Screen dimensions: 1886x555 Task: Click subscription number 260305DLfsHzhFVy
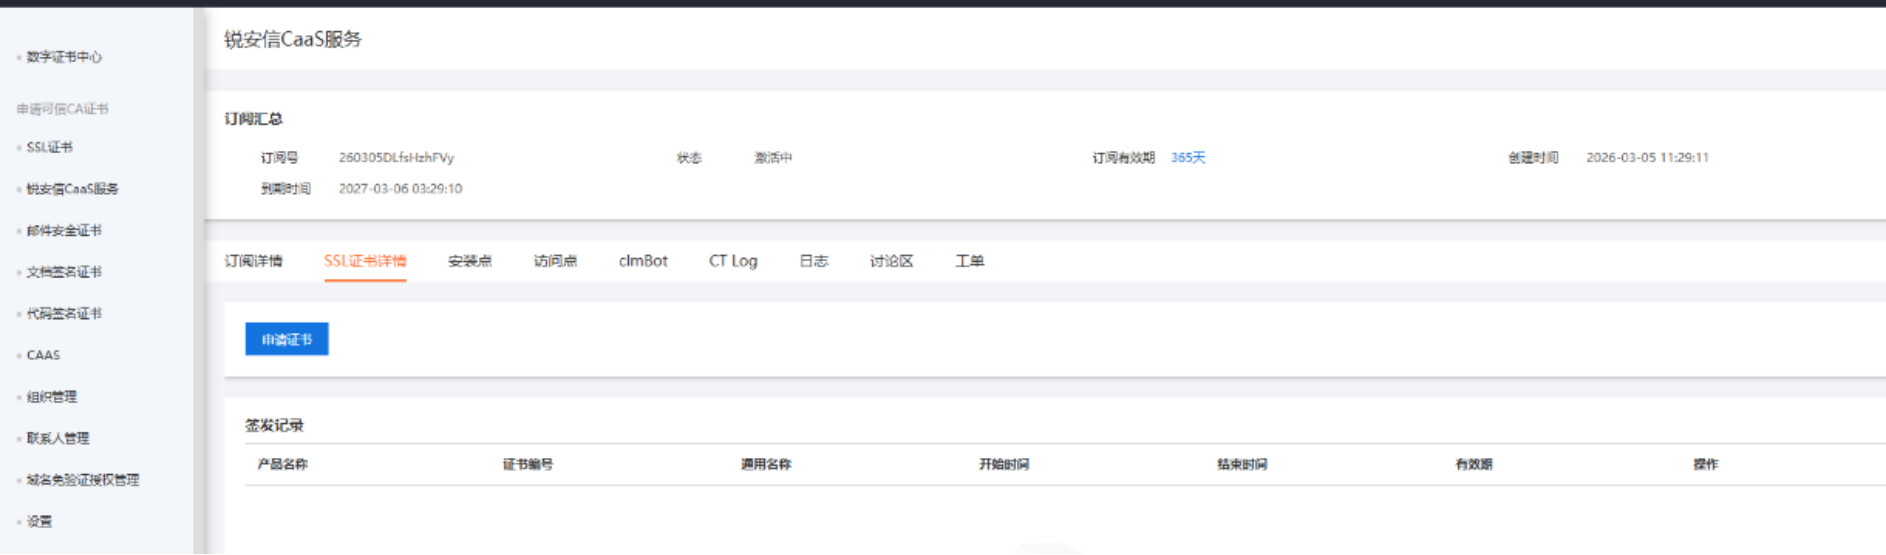point(396,158)
